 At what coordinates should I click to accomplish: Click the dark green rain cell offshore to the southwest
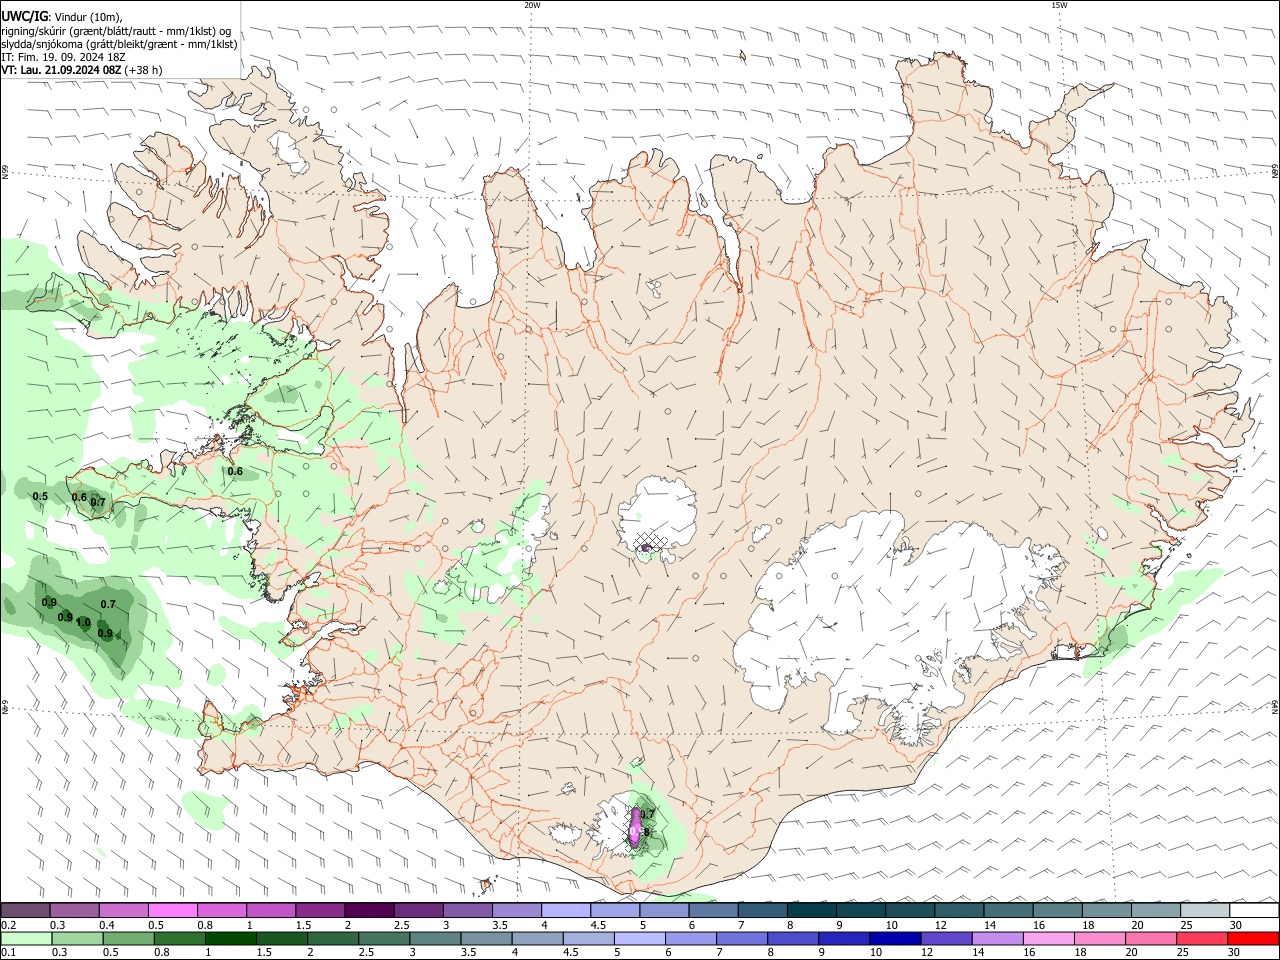point(85,618)
